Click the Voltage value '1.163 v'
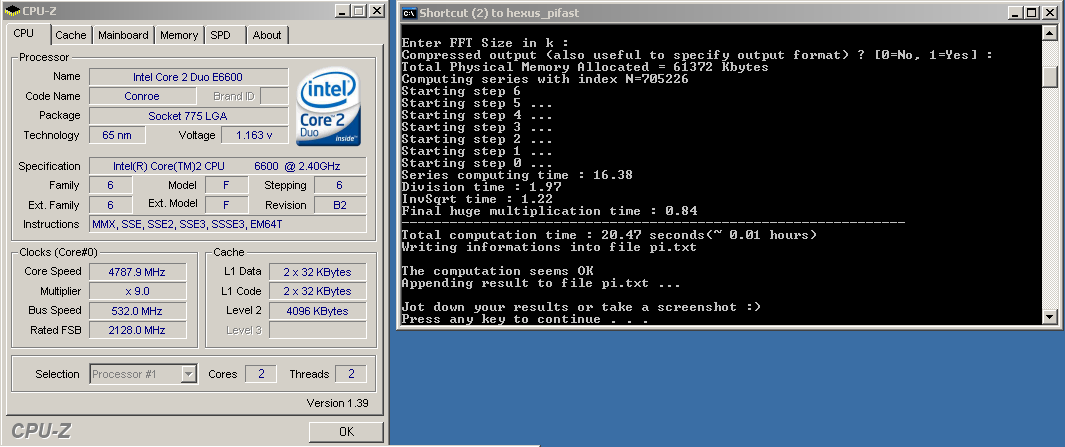Viewport: 1065px width, 447px height. (x=254, y=135)
